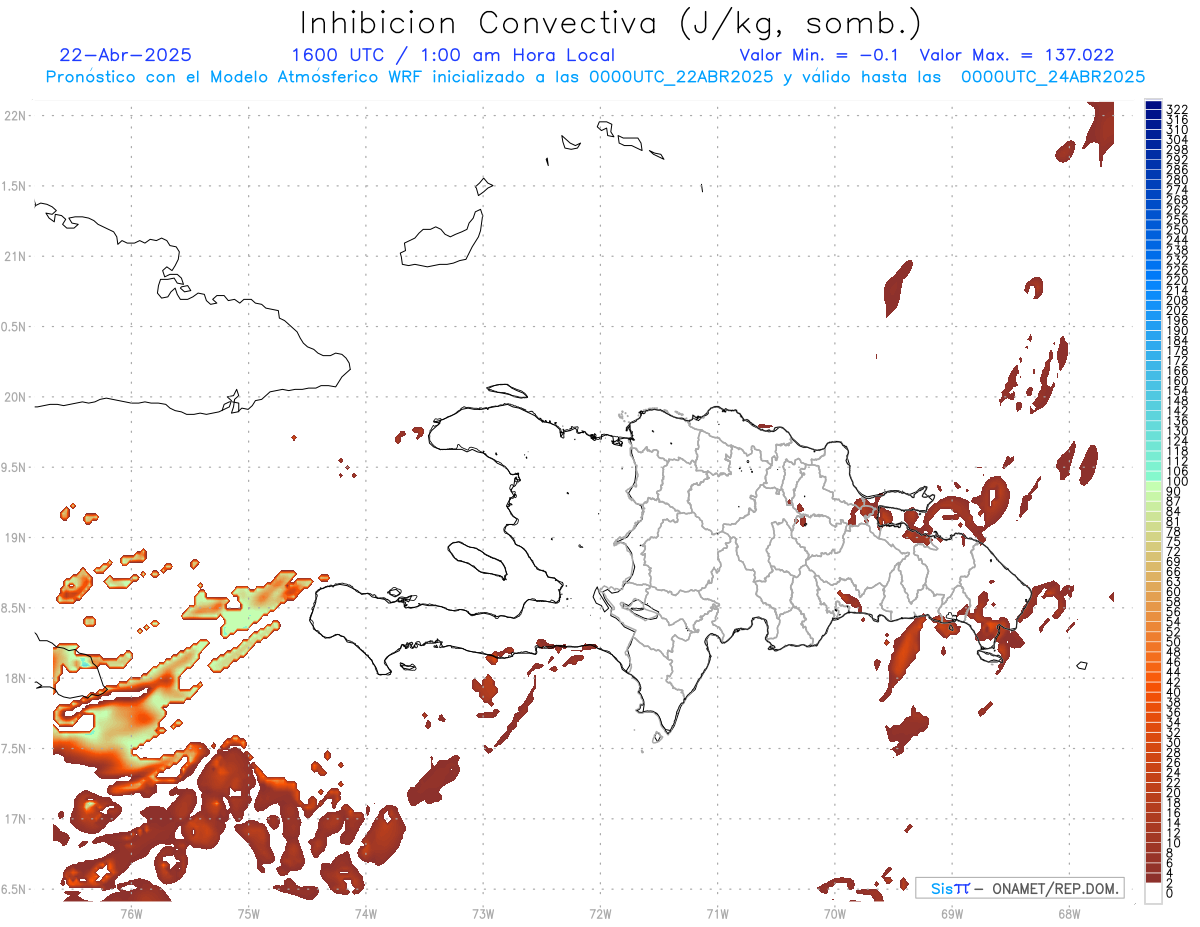Screen dimensions: 1200x927
Task: Click the dark blue top swatch of colorbar
Action: point(1153,107)
